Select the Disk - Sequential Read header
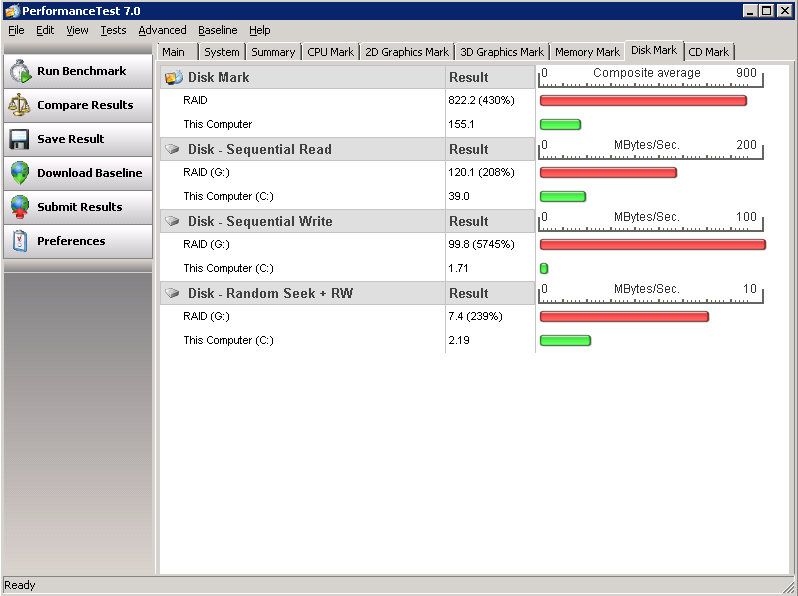 point(348,149)
